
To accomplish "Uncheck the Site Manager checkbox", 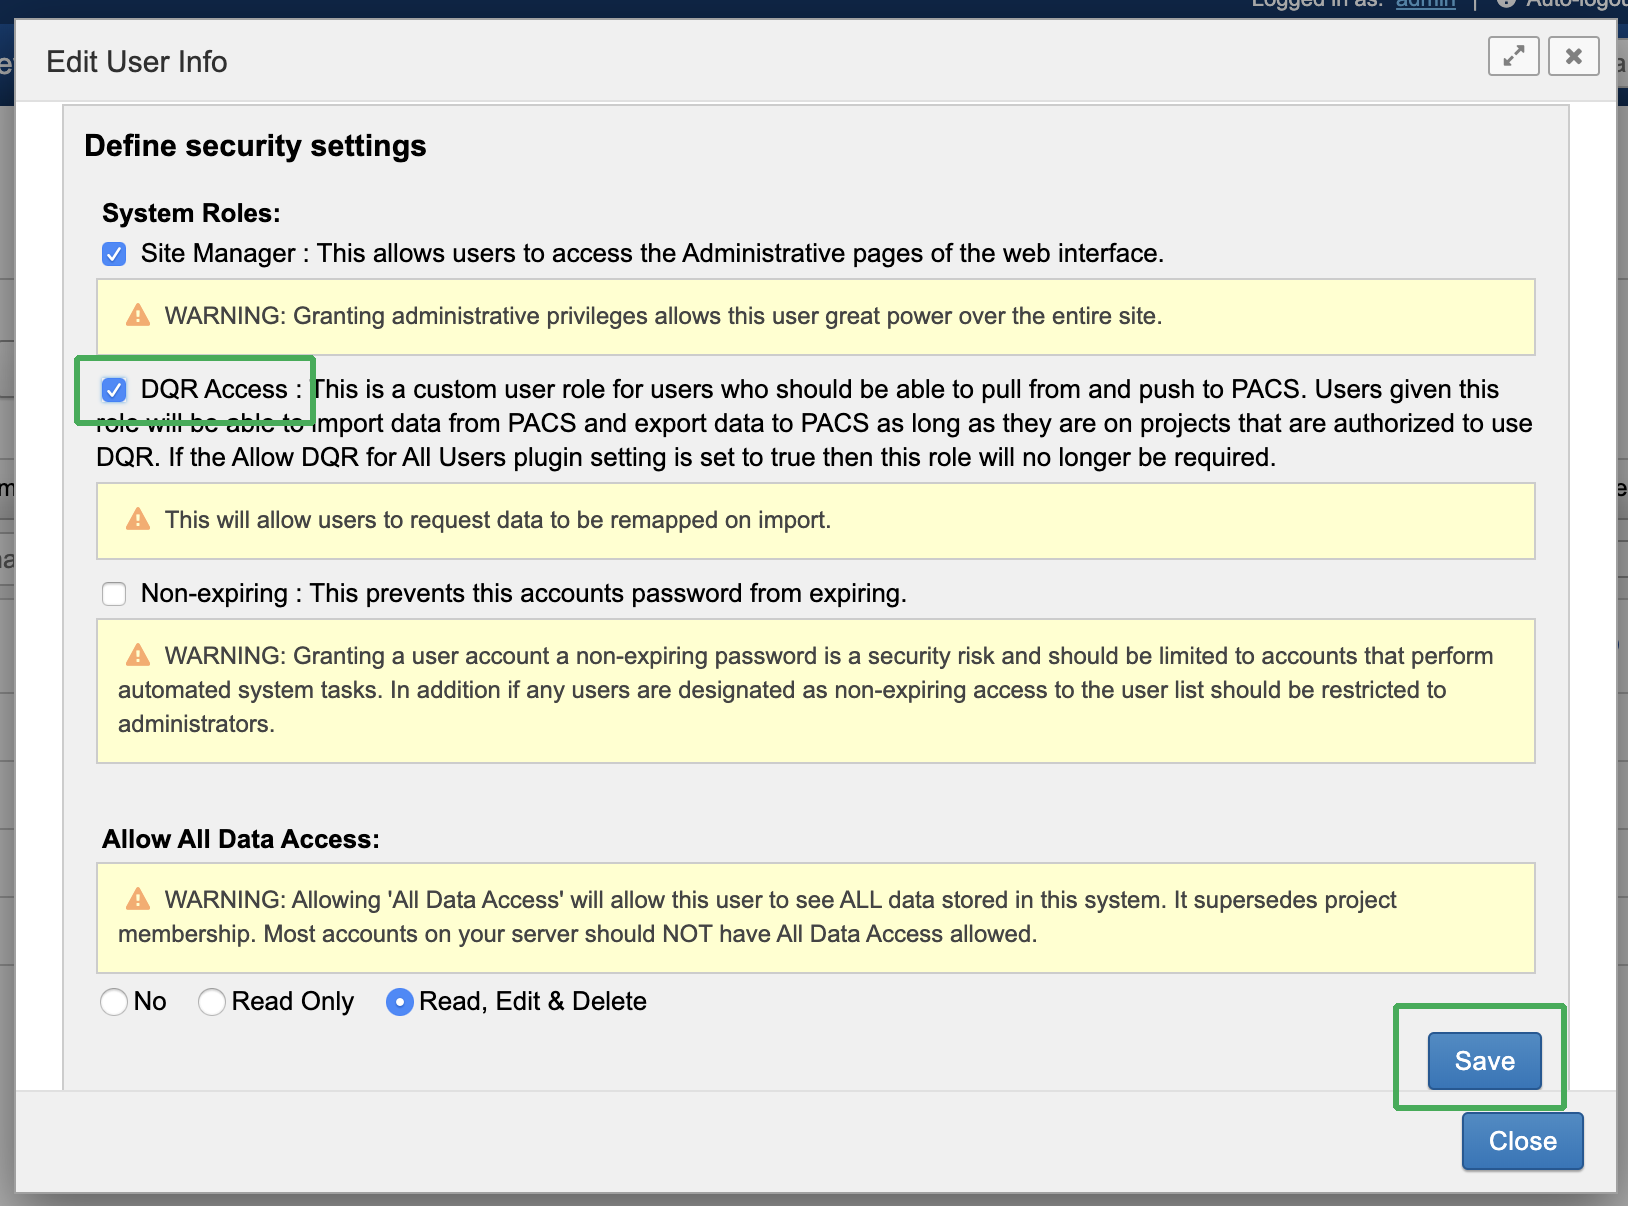I will click(114, 254).
